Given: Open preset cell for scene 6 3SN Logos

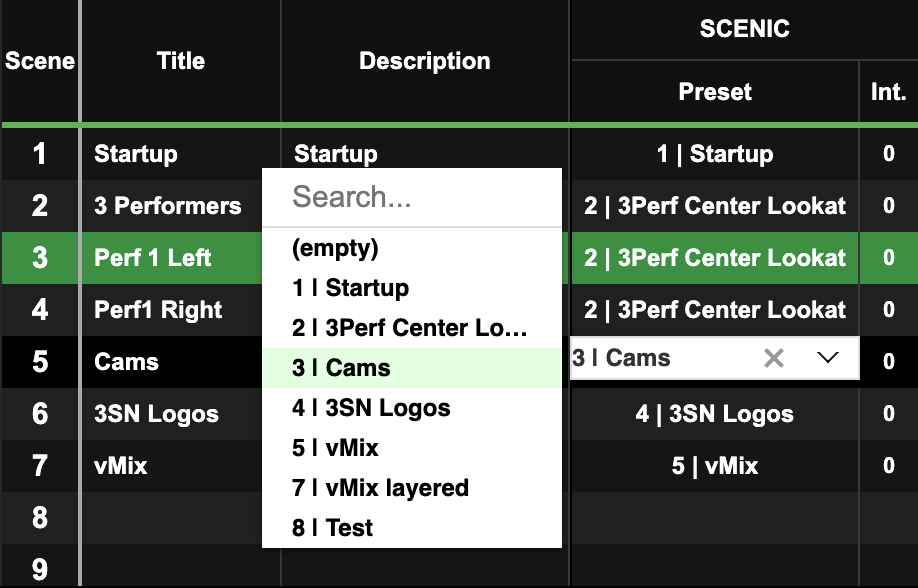Looking at the screenshot, I should (x=714, y=414).
